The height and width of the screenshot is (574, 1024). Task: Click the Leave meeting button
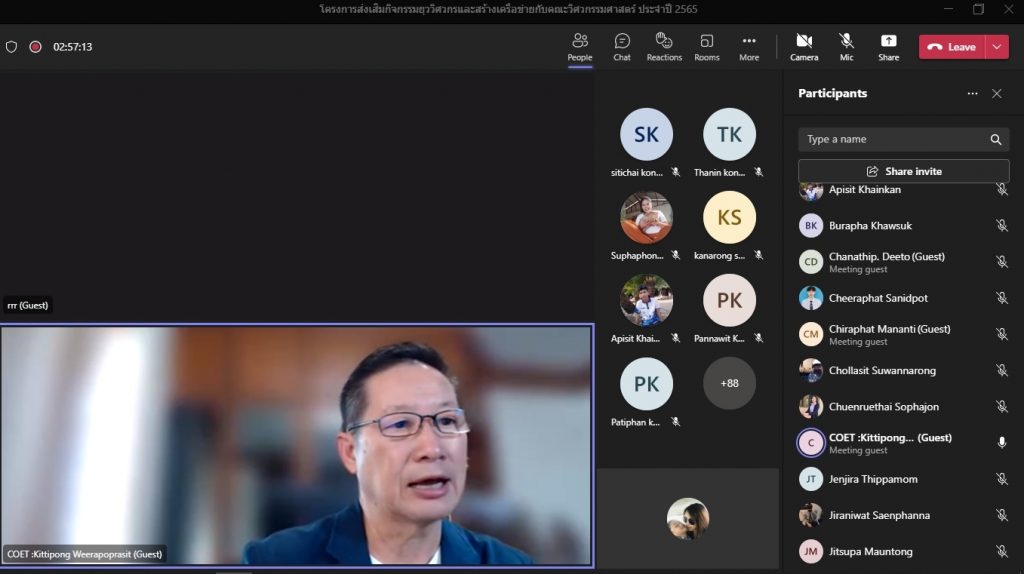952,47
